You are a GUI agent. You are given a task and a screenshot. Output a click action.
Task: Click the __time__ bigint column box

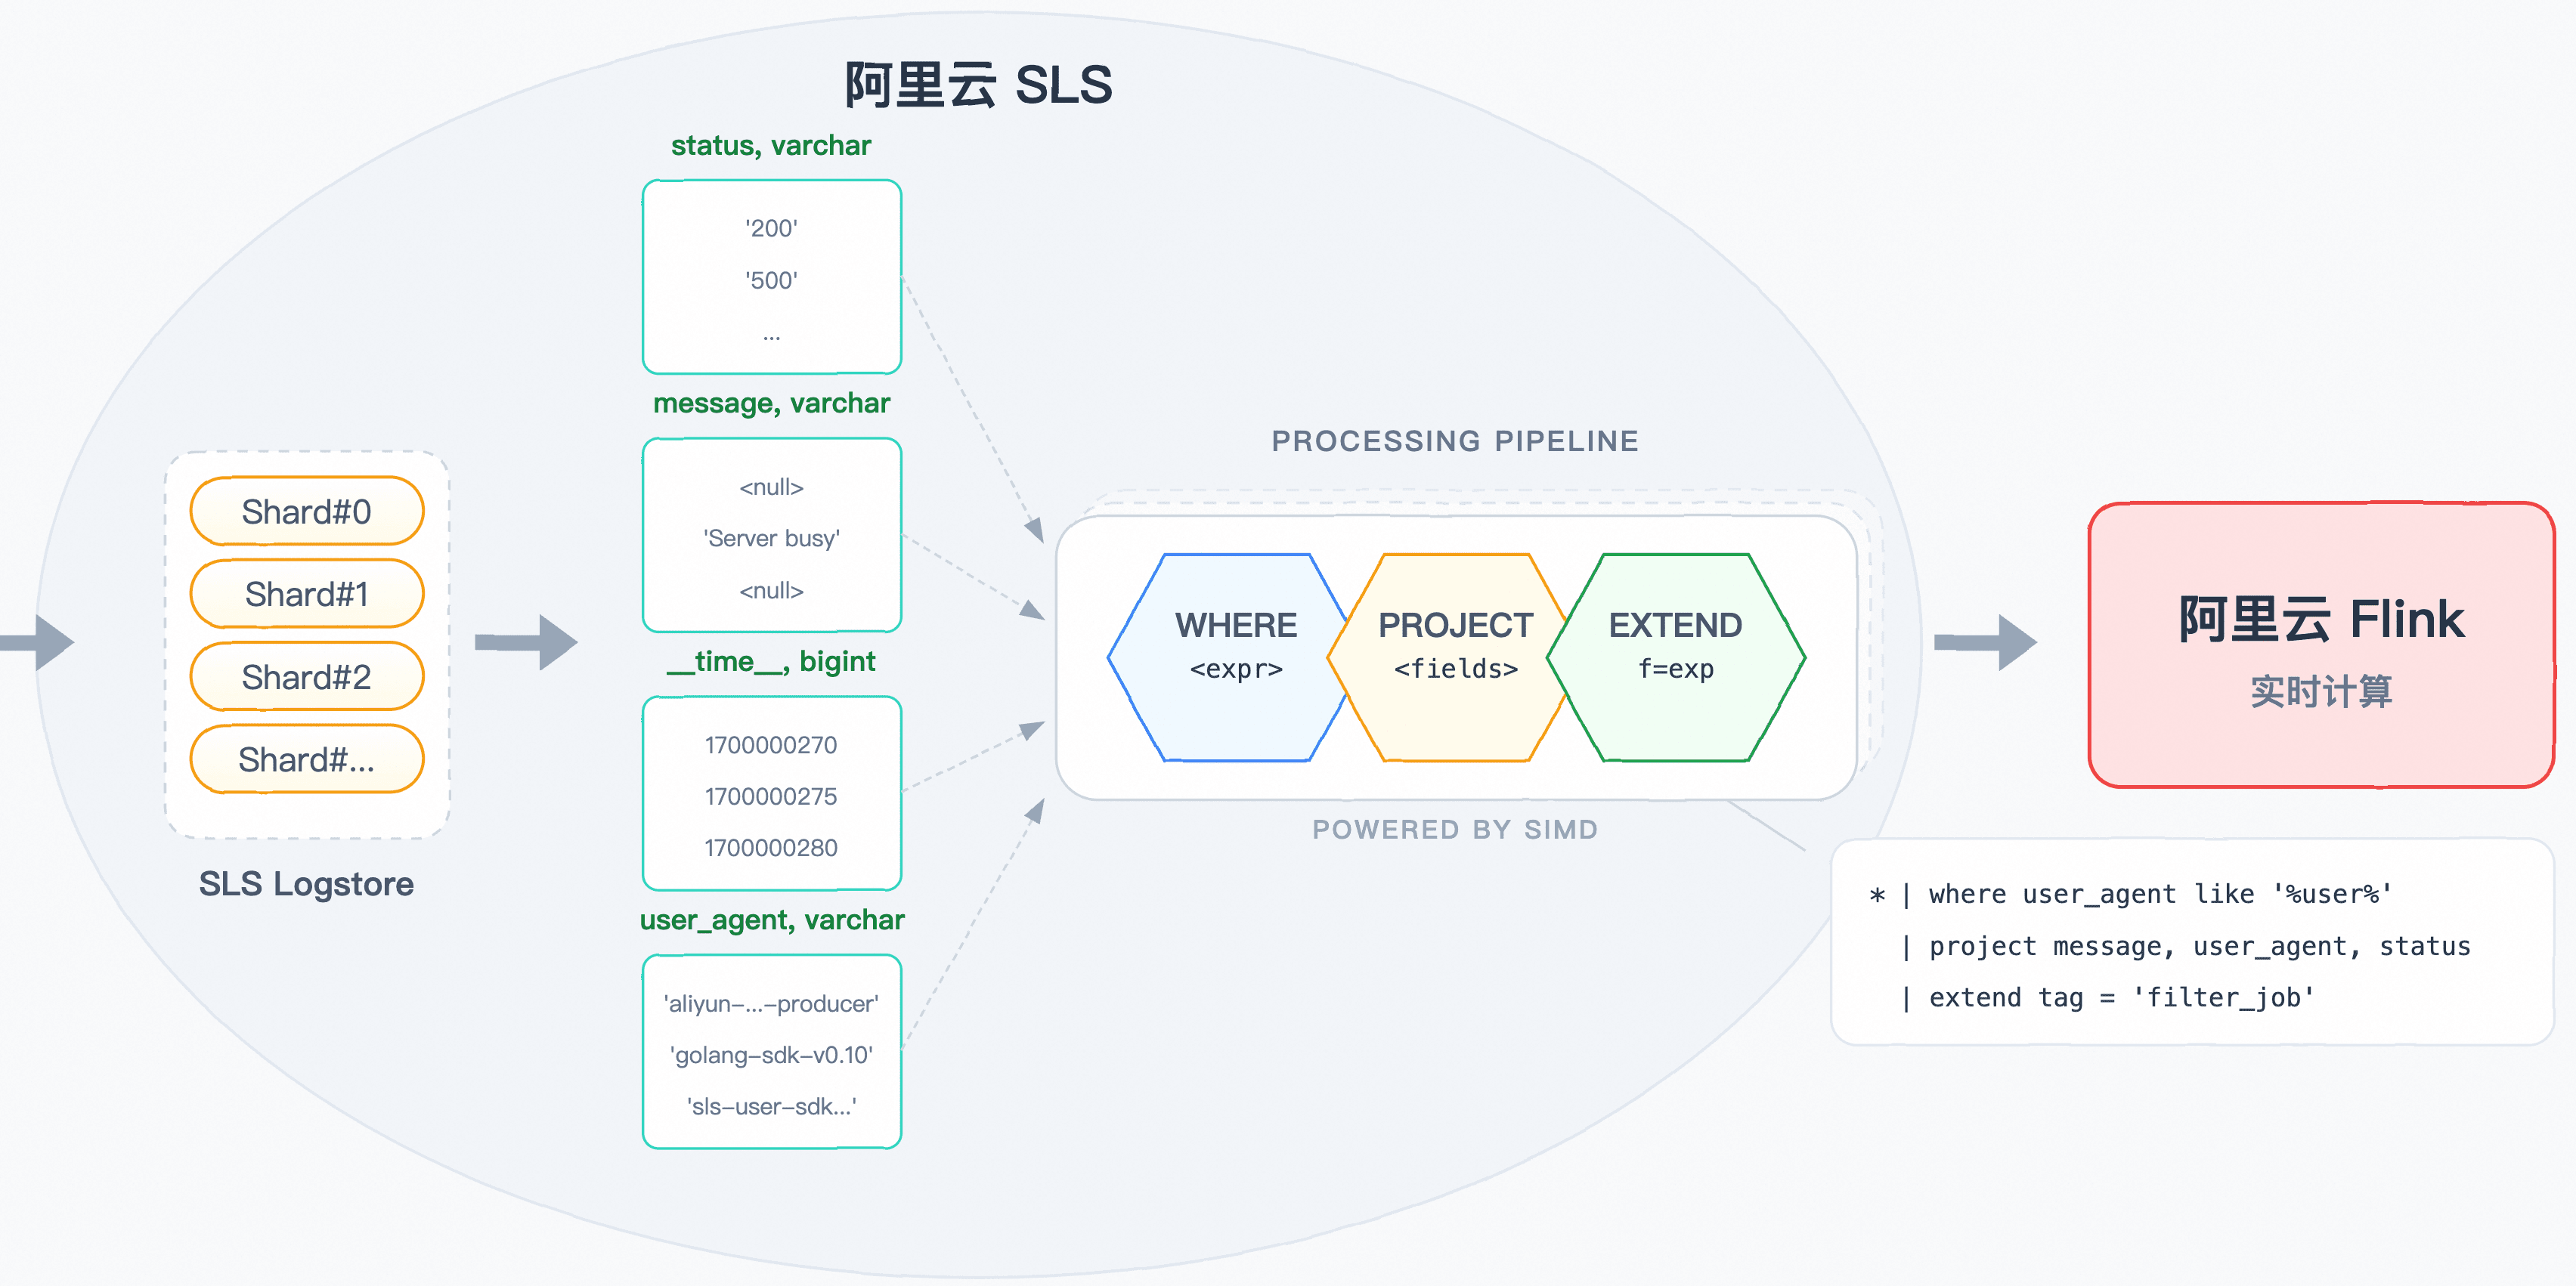coord(771,794)
